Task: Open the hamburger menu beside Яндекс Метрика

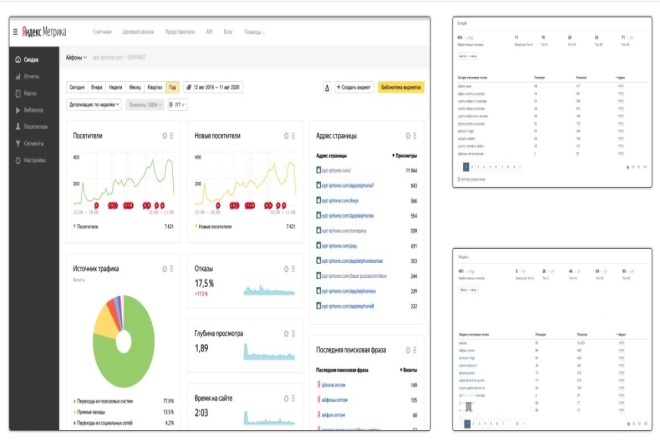Action: (x=15, y=32)
